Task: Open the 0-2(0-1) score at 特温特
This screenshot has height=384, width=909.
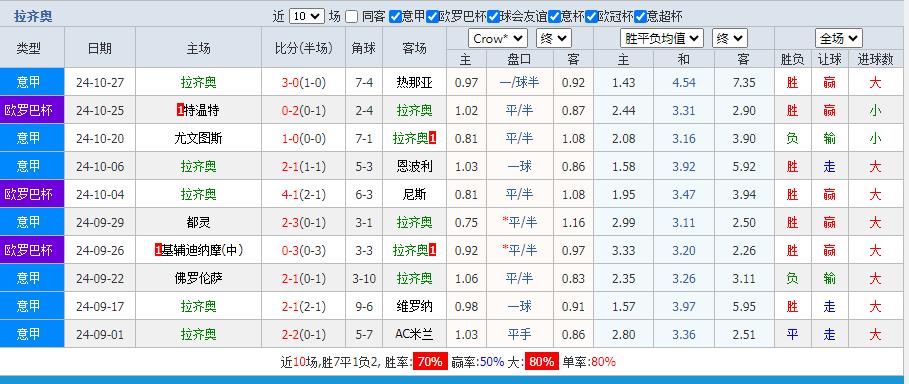Action: [304, 110]
